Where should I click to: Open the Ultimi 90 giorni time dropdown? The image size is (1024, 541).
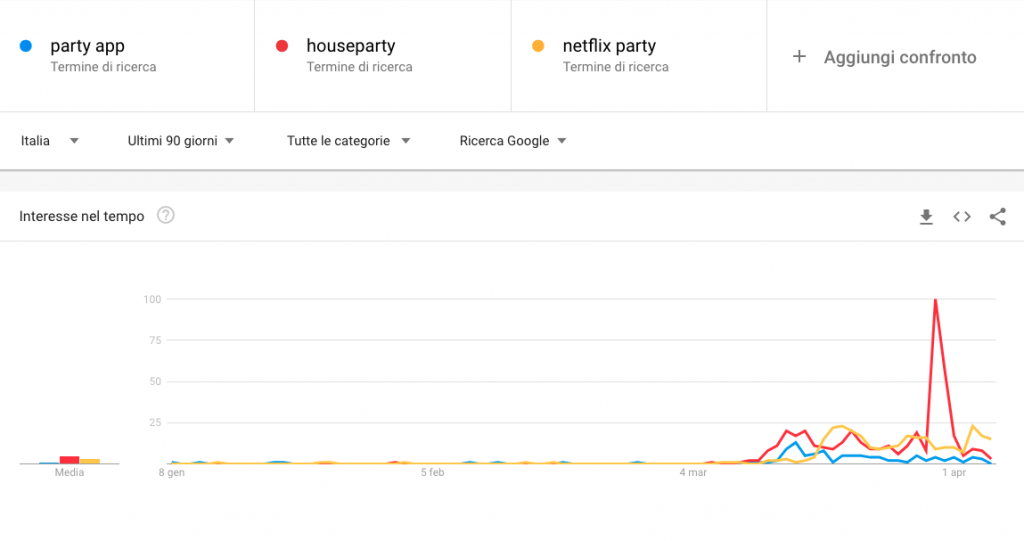tap(181, 140)
